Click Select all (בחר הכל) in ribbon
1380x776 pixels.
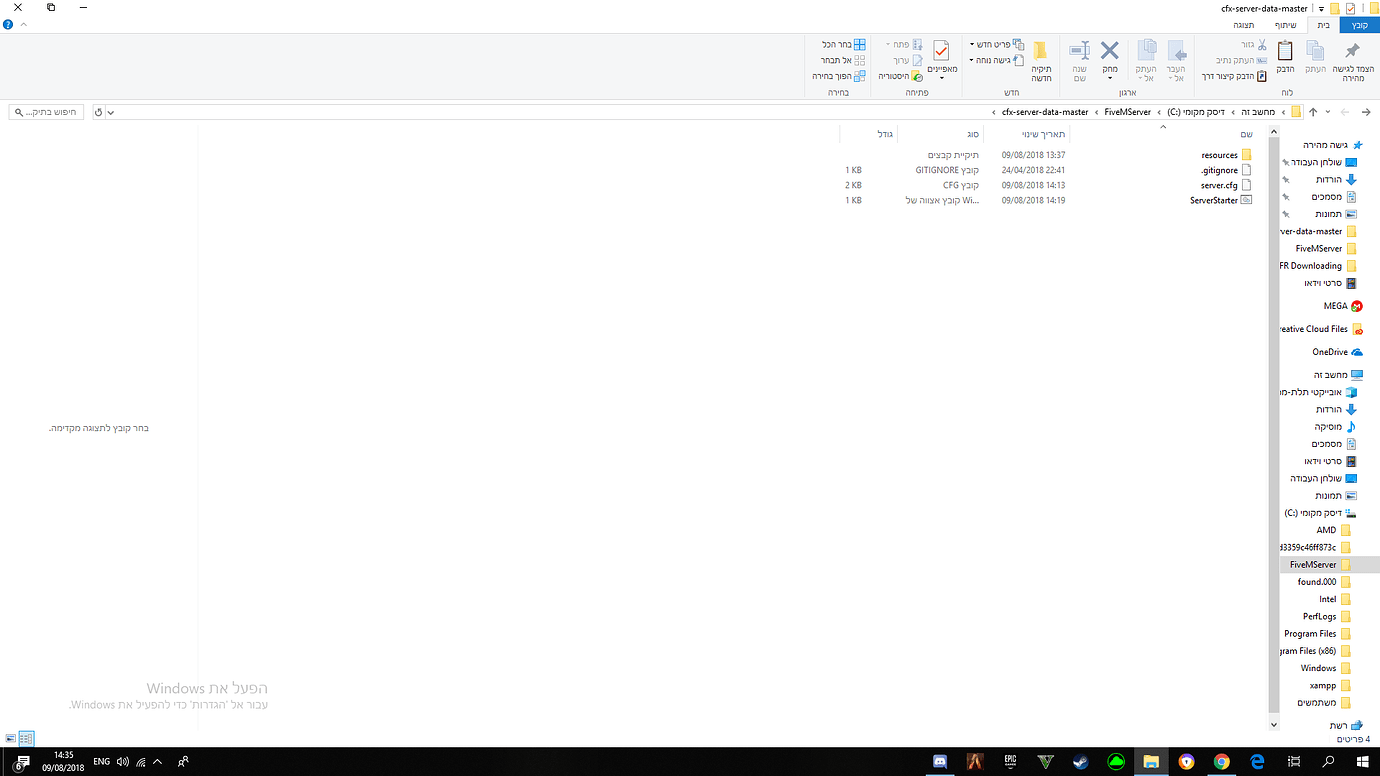tap(843, 45)
